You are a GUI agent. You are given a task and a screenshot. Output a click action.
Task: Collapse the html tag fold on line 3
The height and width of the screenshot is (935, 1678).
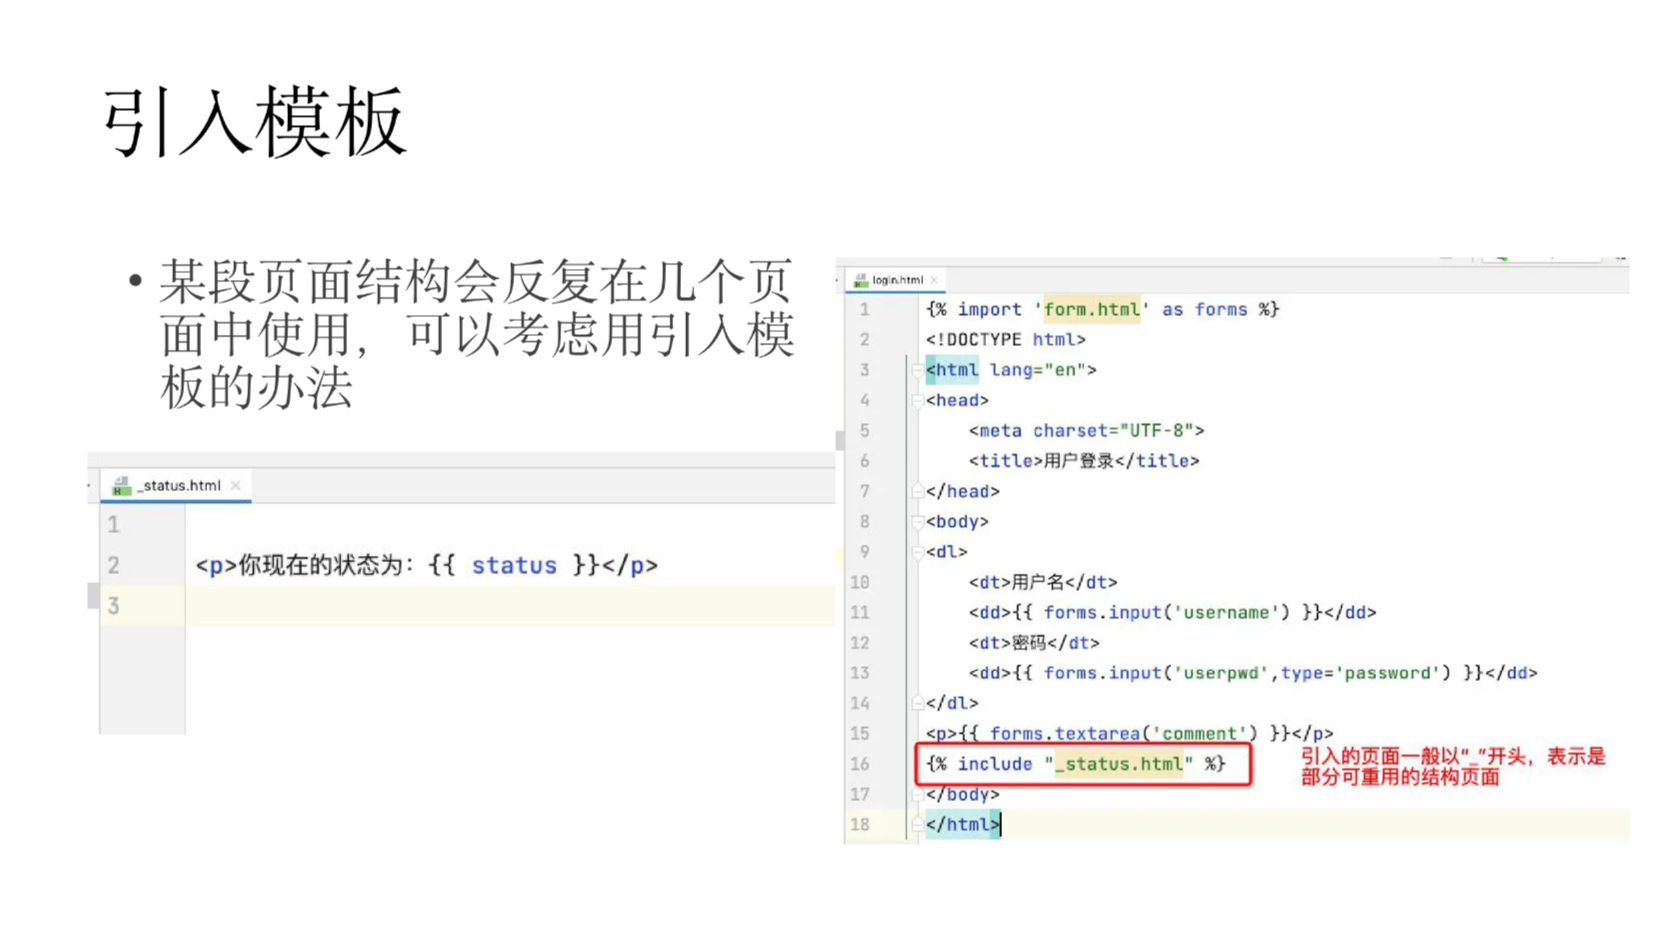tap(917, 370)
